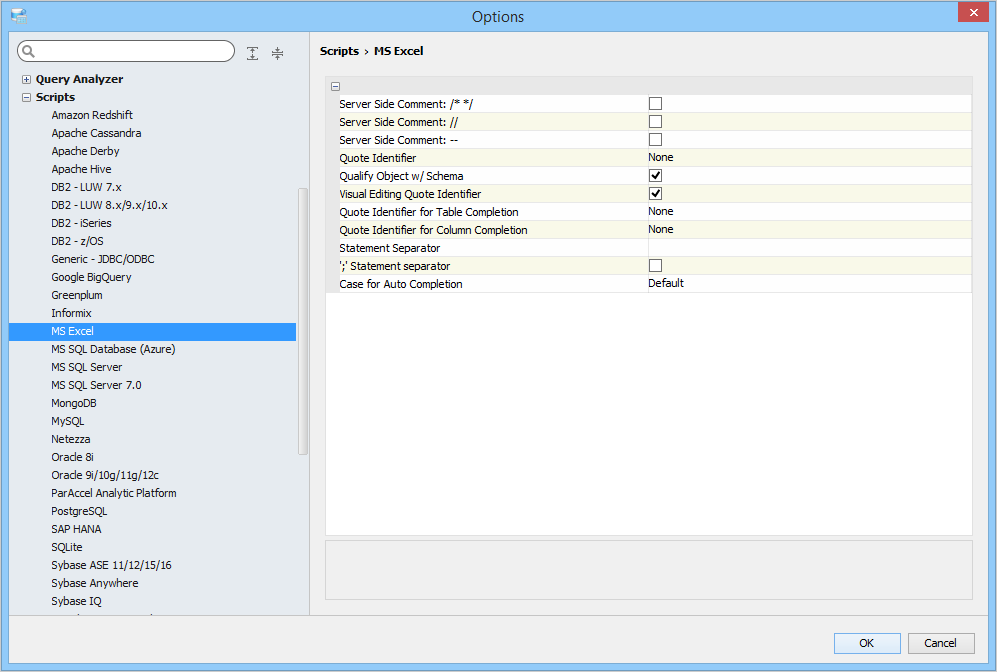The width and height of the screenshot is (997, 672).
Task: Select Apache Cassandra script options
Action: pos(96,133)
